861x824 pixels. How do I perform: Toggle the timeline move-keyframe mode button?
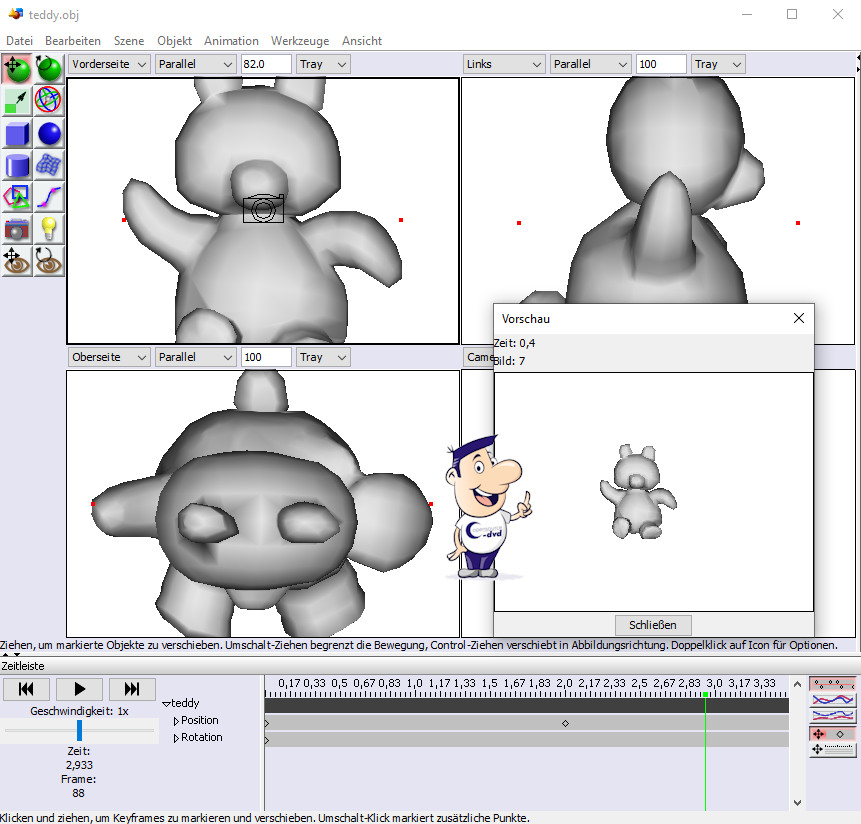tap(832, 733)
